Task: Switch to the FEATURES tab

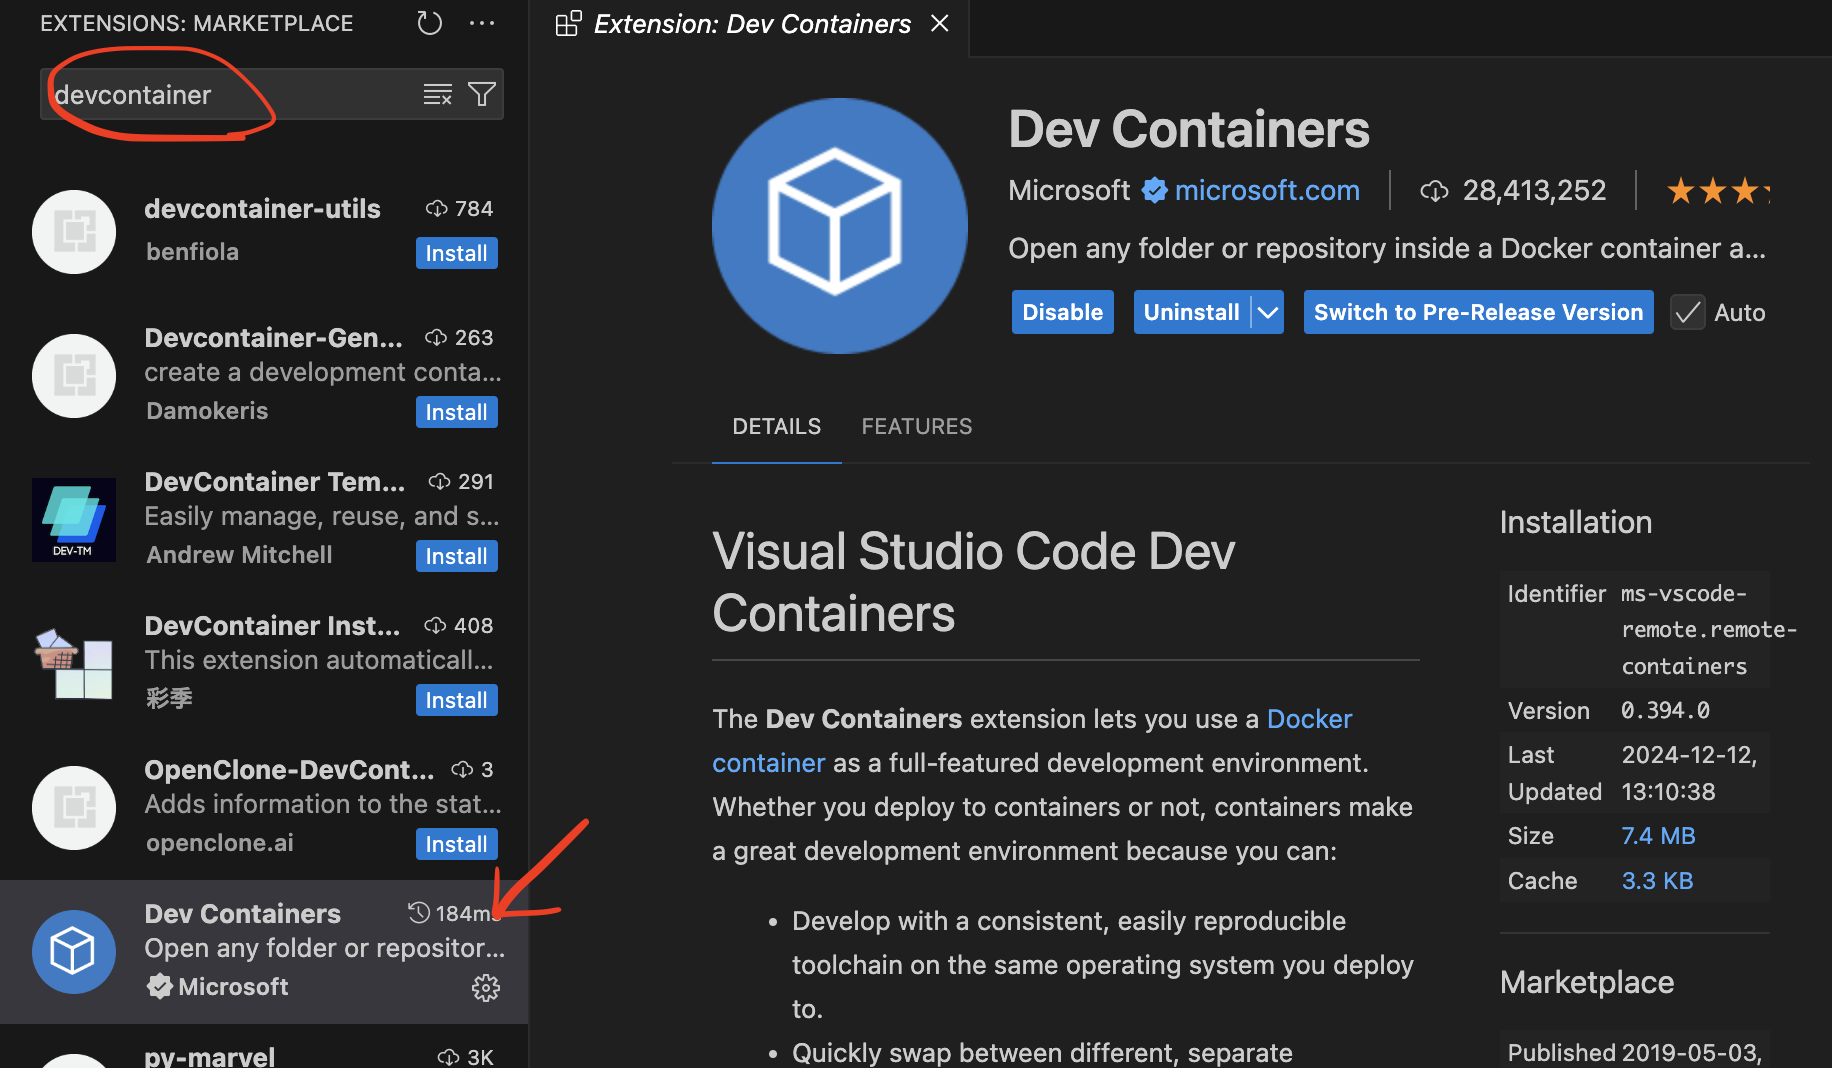Action: click(916, 426)
